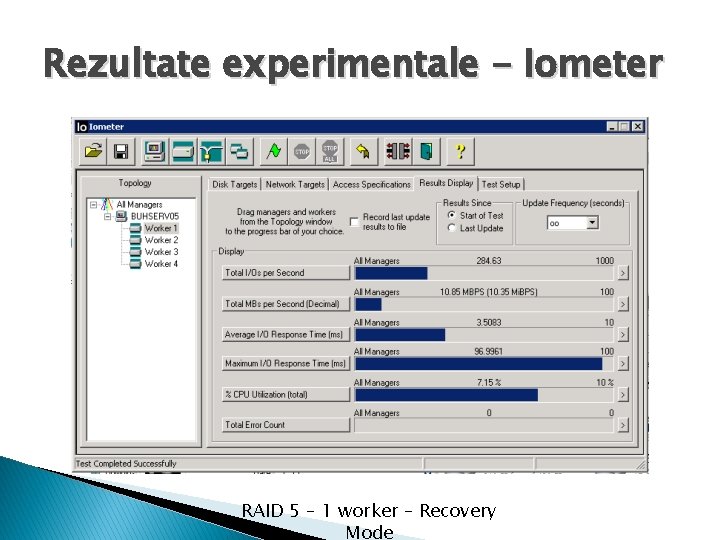720x540 pixels.
Task: Select Worker 1 in Topology
Action: click(161, 228)
